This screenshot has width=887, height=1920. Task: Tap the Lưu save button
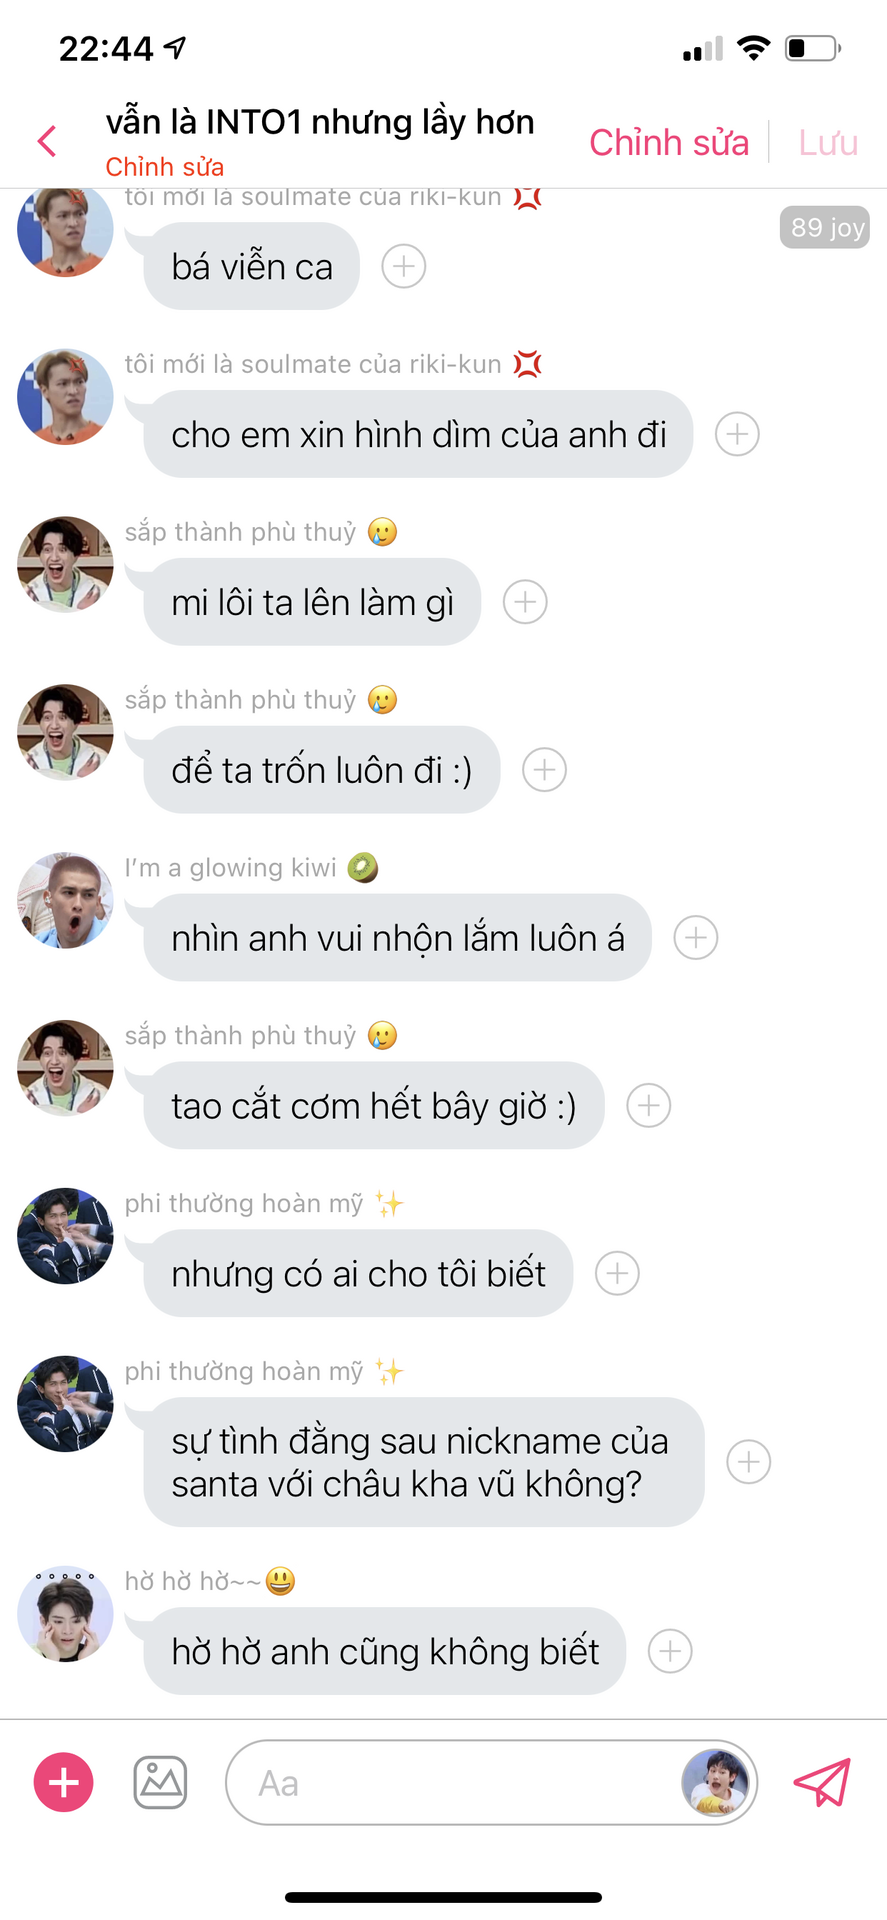[x=828, y=142]
